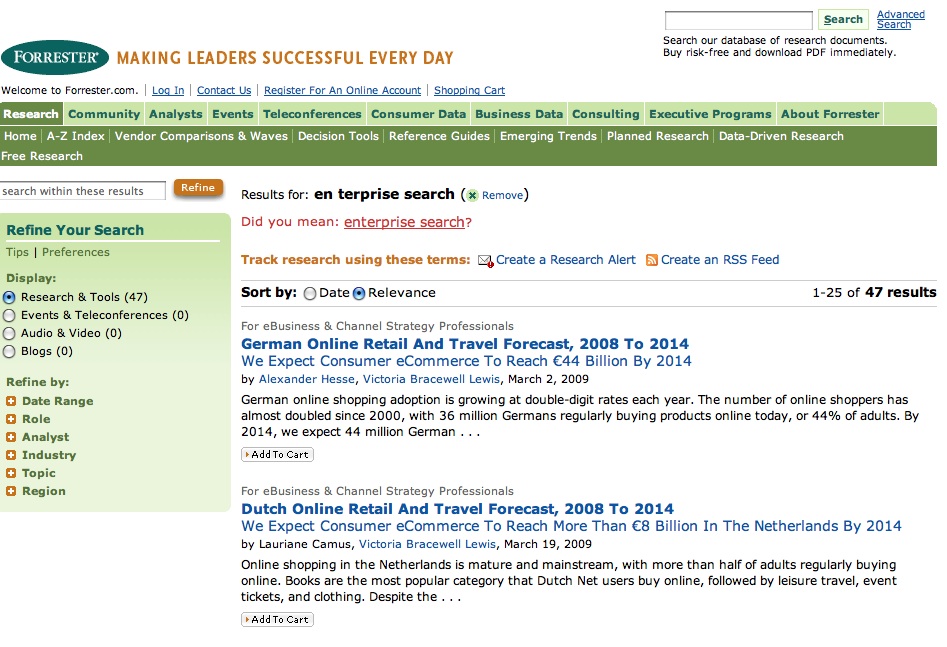Open Victoria Bracewell Lewis link in Dutch report
This screenshot has width=947, height=647.
pyautogui.click(x=427, y=544)
